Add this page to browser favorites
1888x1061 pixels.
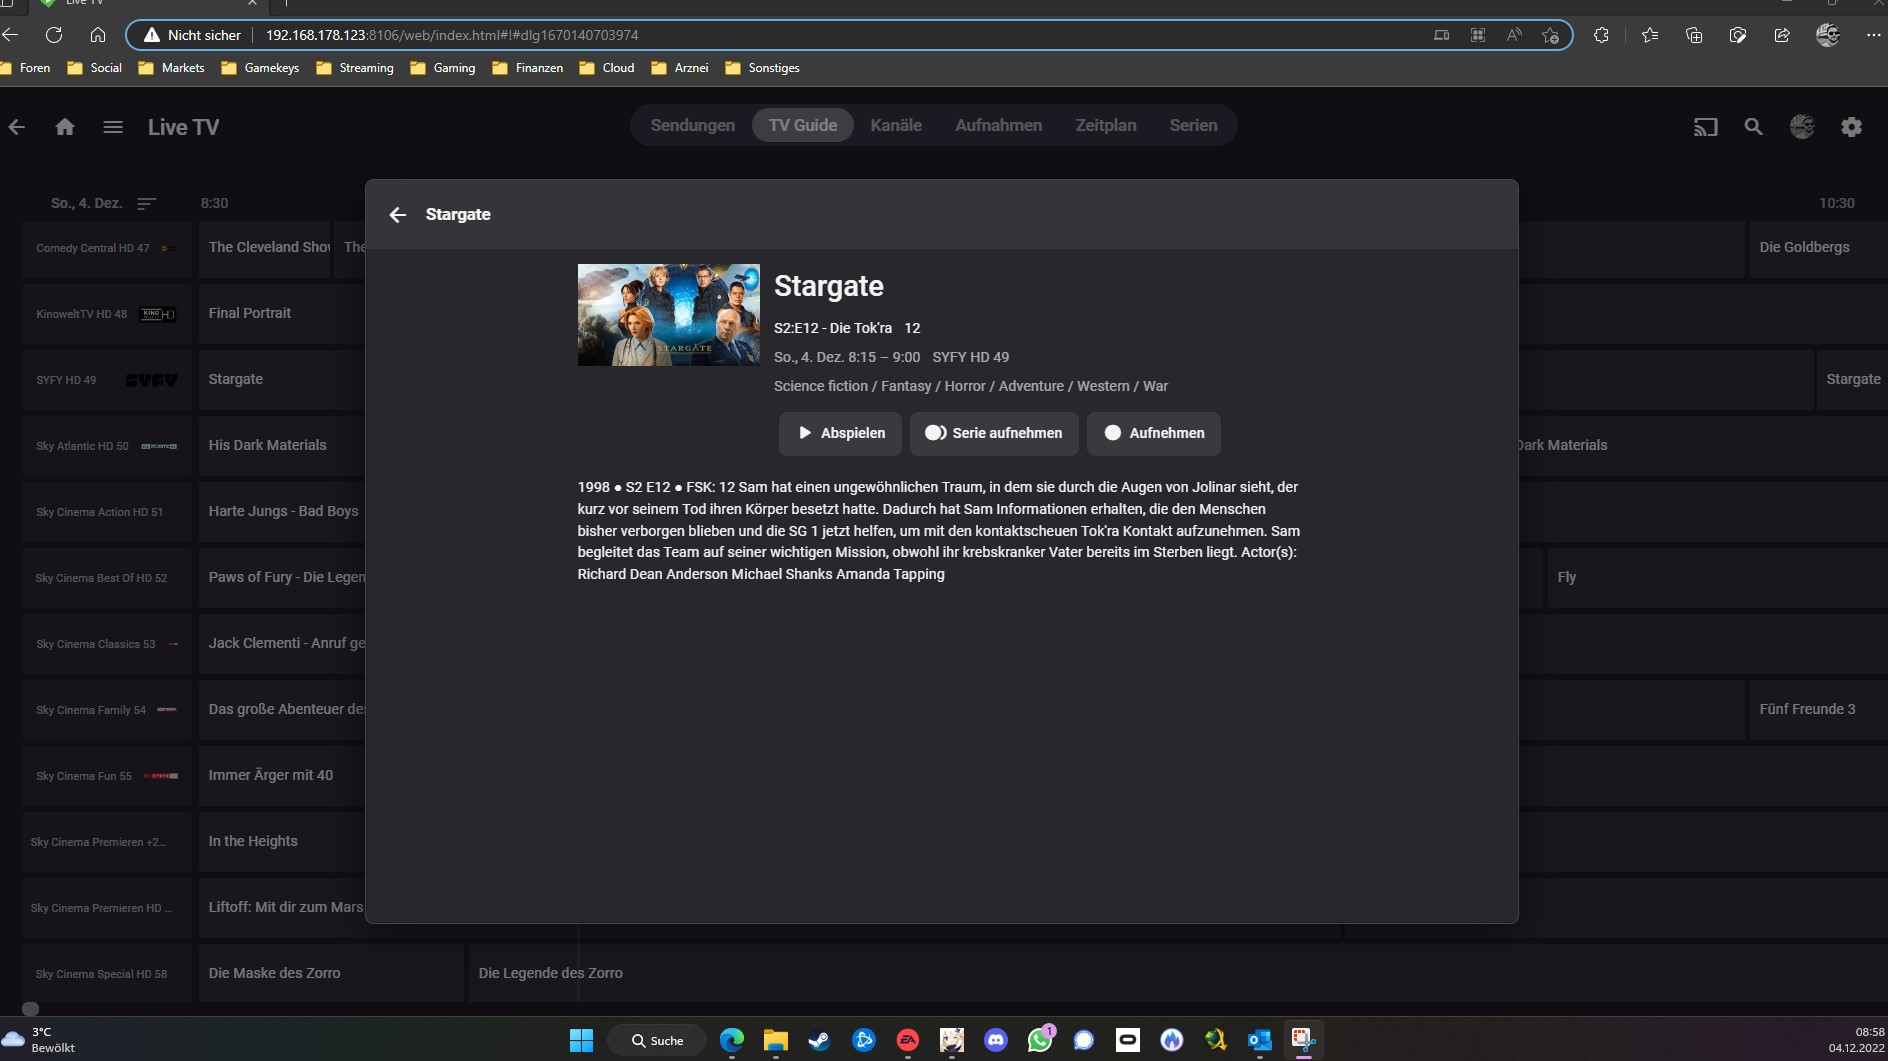[1550, 35]
